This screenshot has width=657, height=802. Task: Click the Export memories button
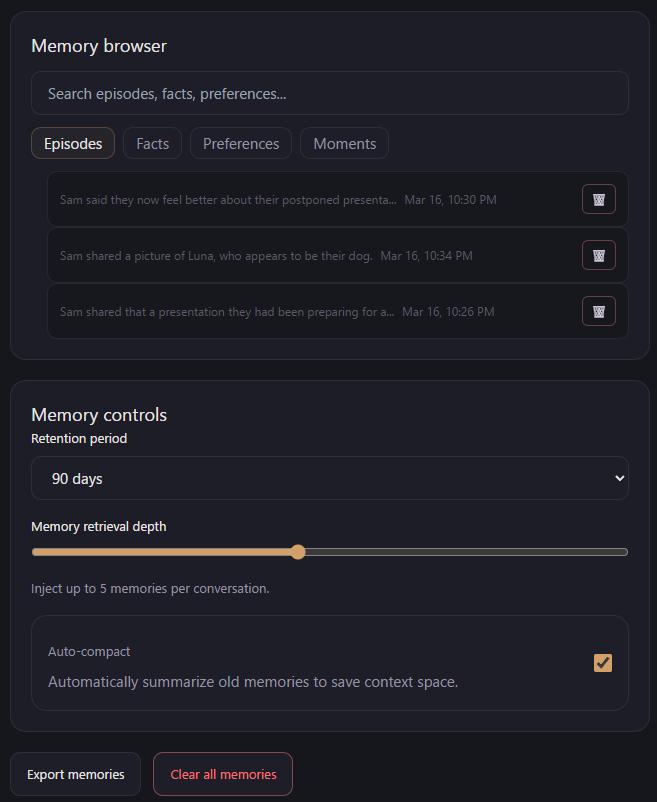(75, 774)
